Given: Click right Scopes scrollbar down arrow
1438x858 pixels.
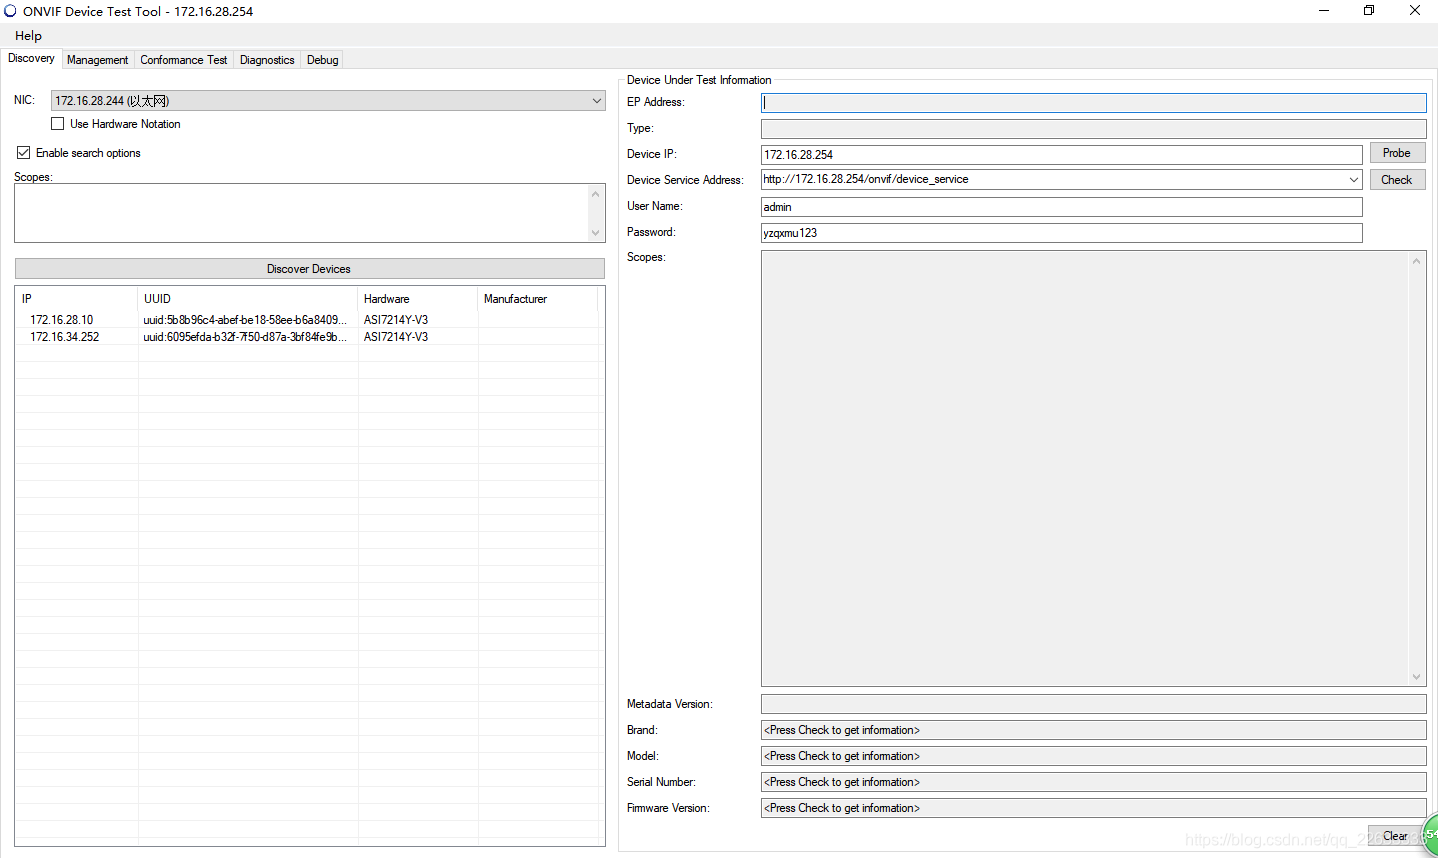Looking at the screenshot, I should click(1416, 677).
